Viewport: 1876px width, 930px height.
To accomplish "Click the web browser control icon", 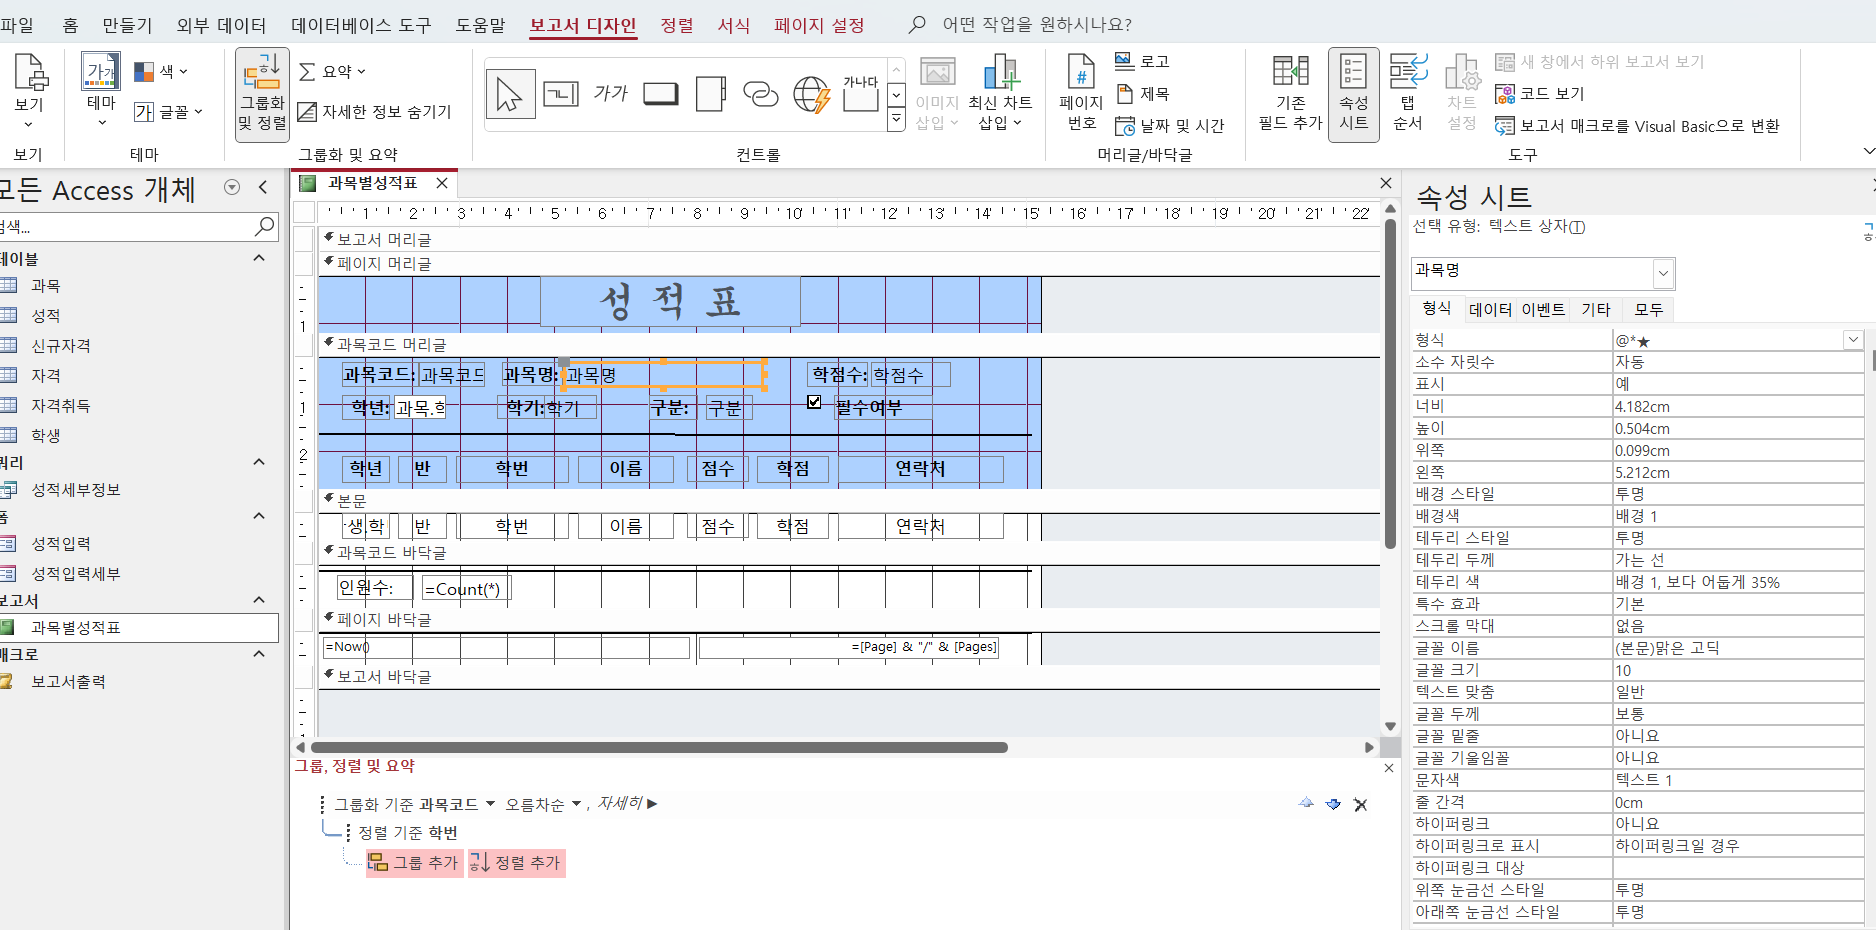I will click(811, 95).
